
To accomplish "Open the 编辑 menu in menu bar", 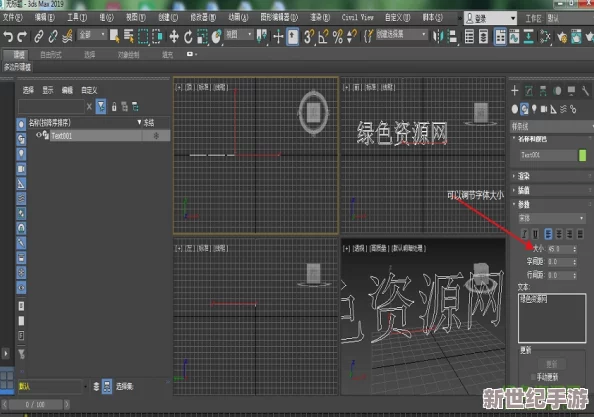I will [x=45, y=17].
